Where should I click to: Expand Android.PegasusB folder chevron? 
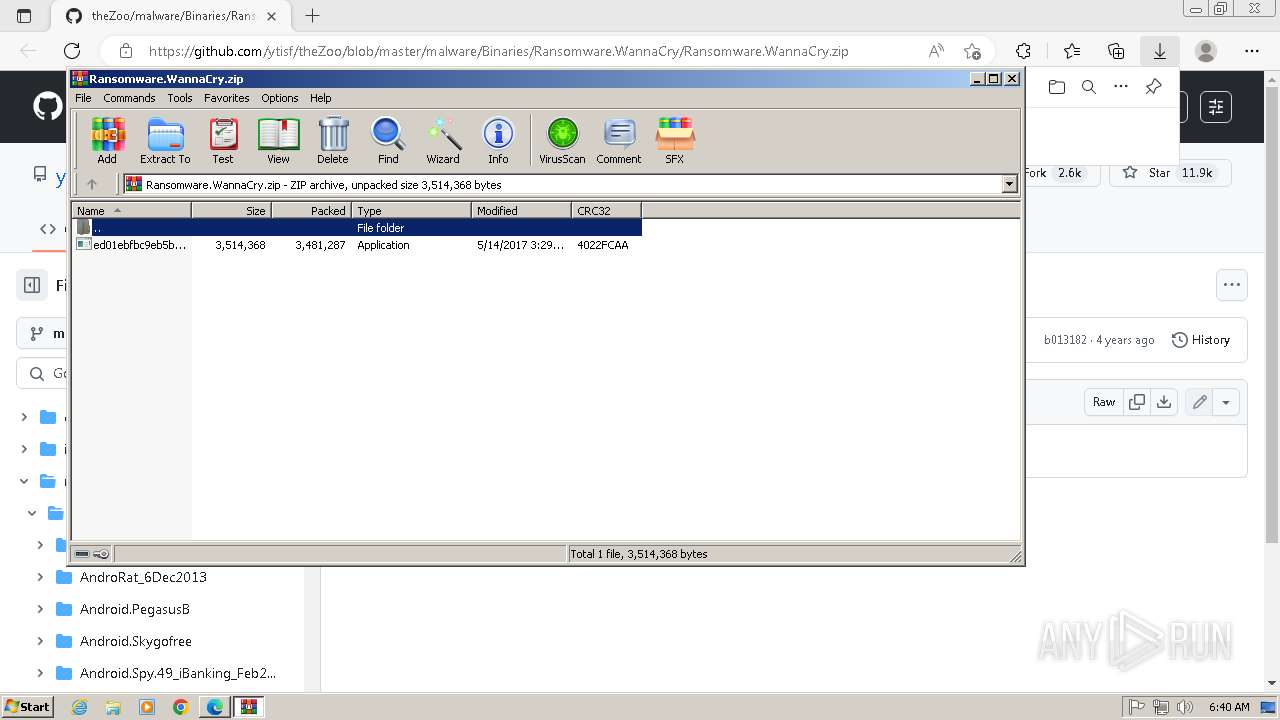[x=40, y=609]
